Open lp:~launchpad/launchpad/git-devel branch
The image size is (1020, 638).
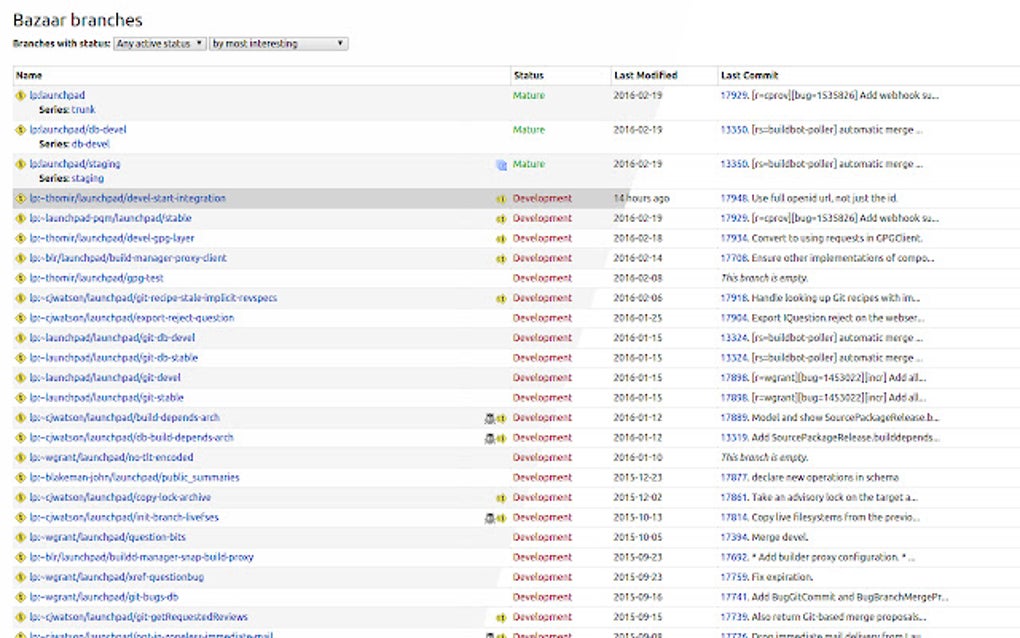105,378
